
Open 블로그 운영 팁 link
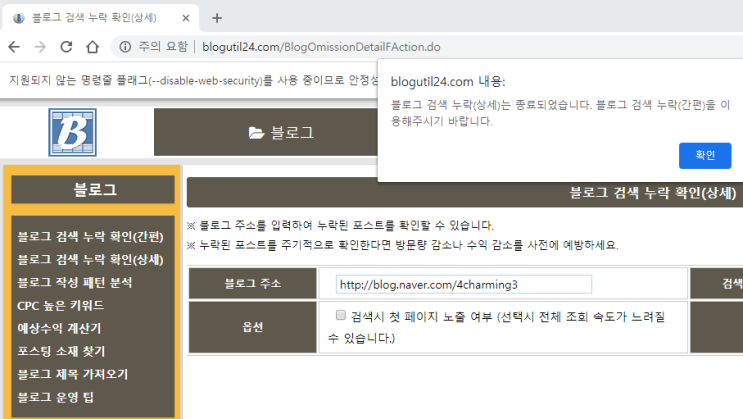tap(55, 397)
